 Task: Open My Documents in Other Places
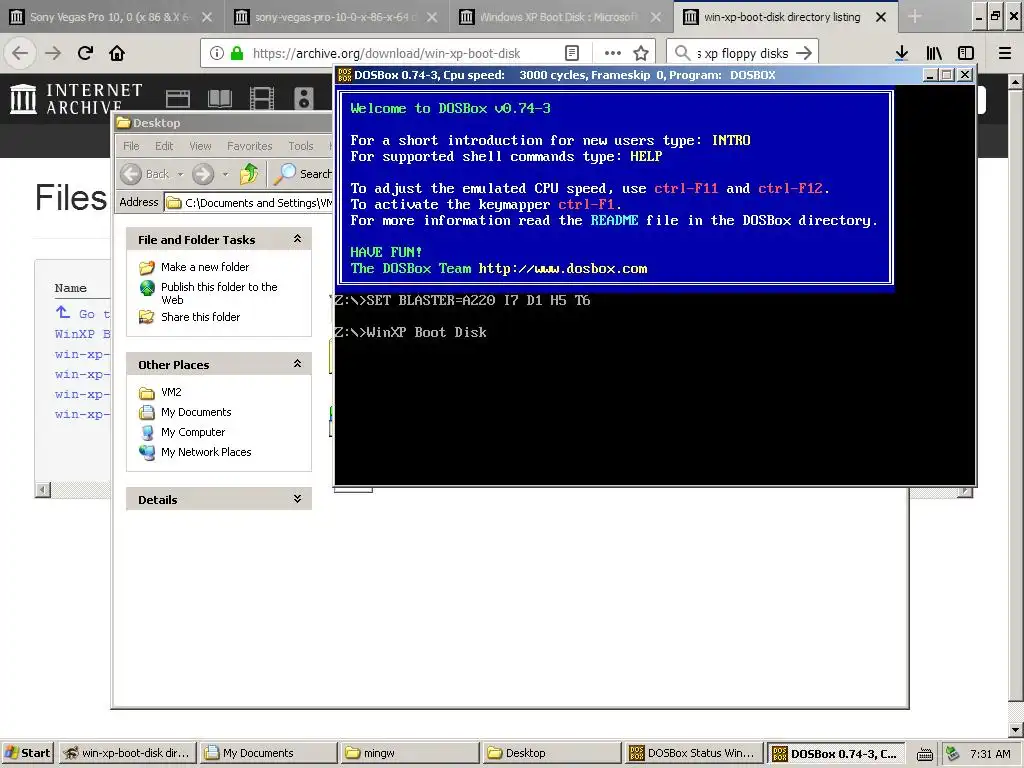click(196, 412)
